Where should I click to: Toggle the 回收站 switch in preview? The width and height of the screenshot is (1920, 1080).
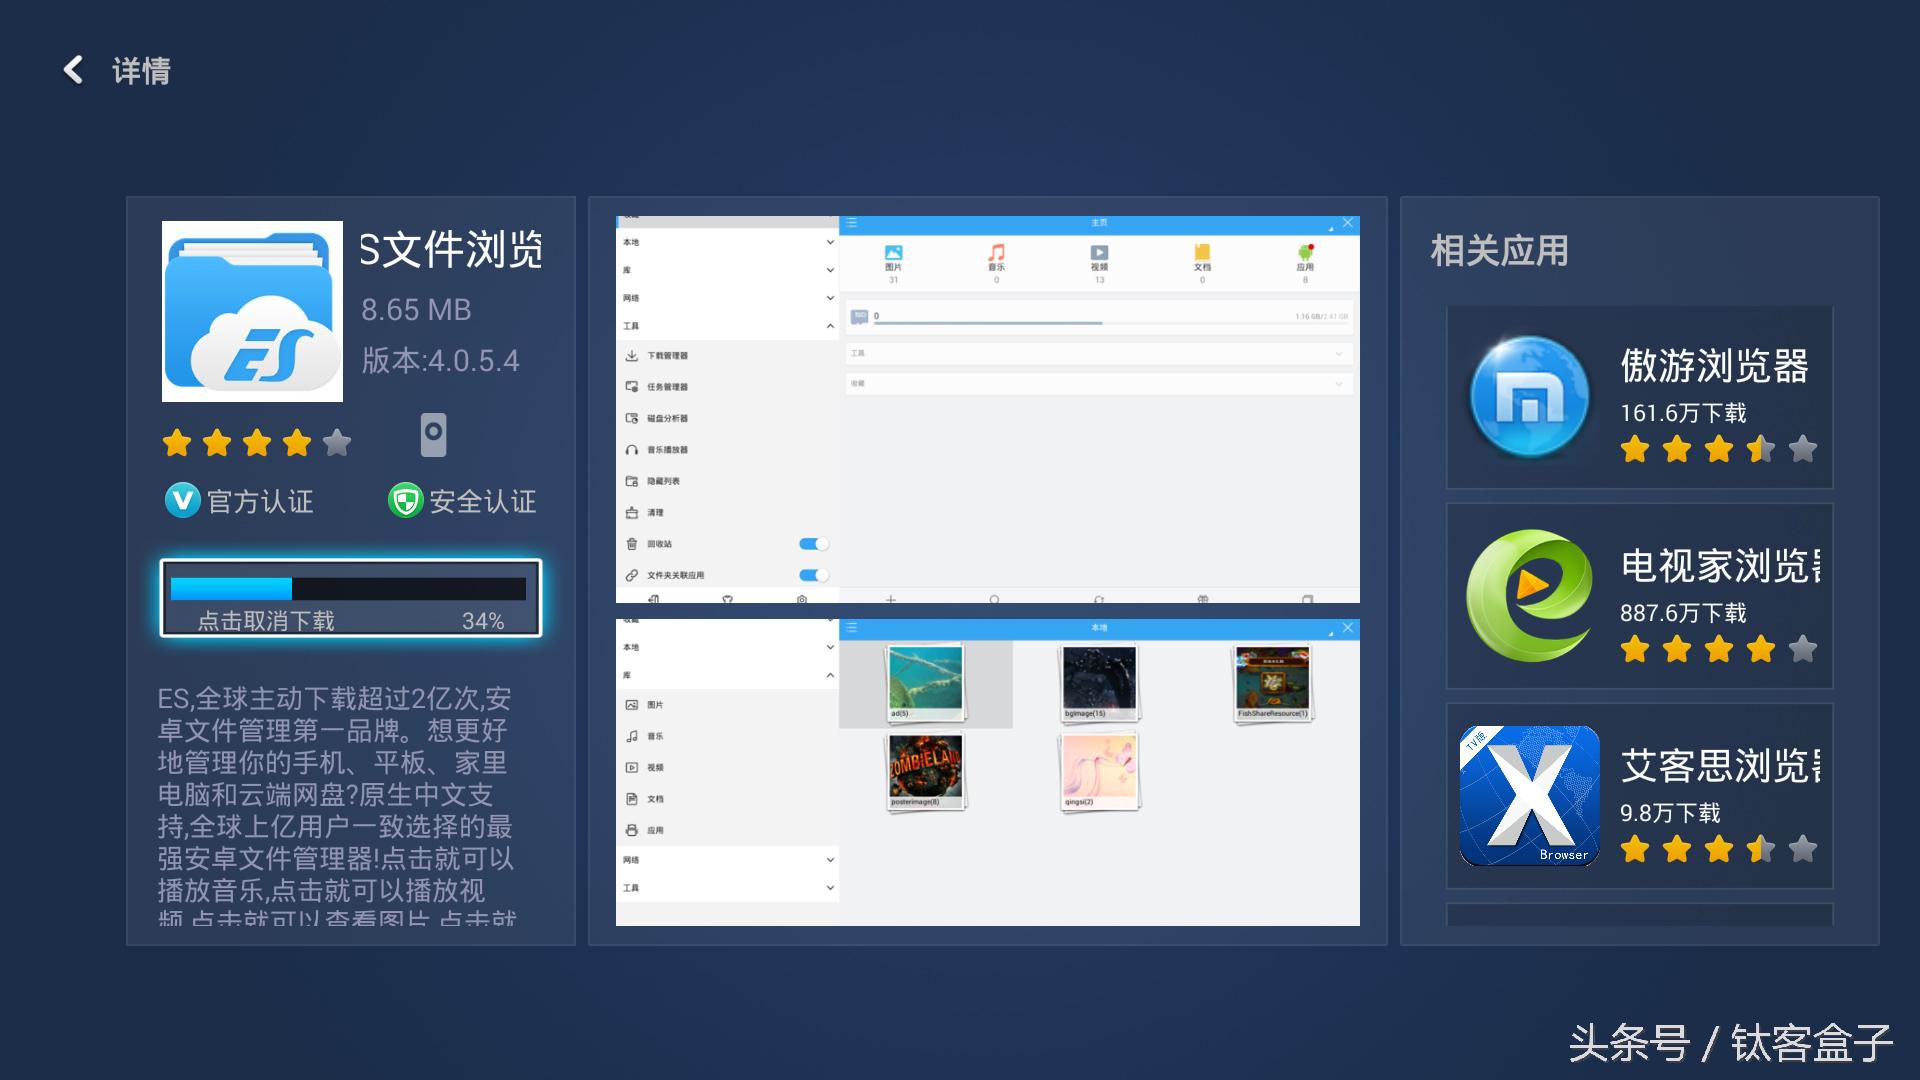point(813,544)
